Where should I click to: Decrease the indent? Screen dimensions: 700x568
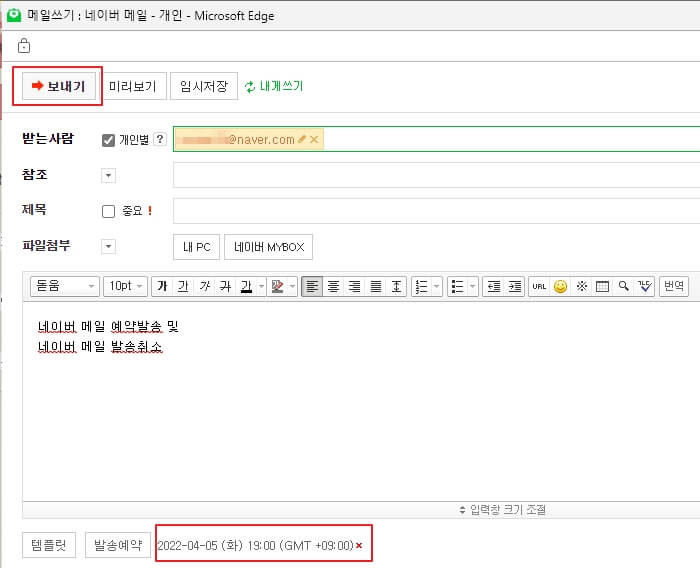click(493, 286)
